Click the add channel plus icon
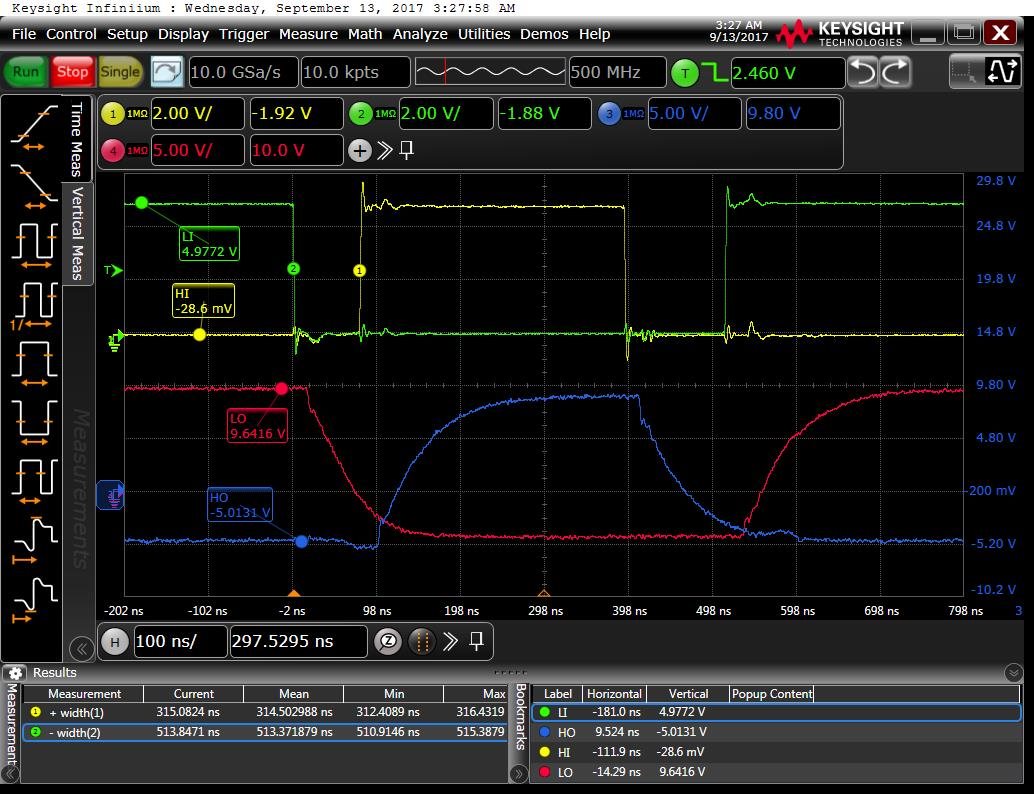The height and width of the screenshot is (794, 1034). pos(359,151)
